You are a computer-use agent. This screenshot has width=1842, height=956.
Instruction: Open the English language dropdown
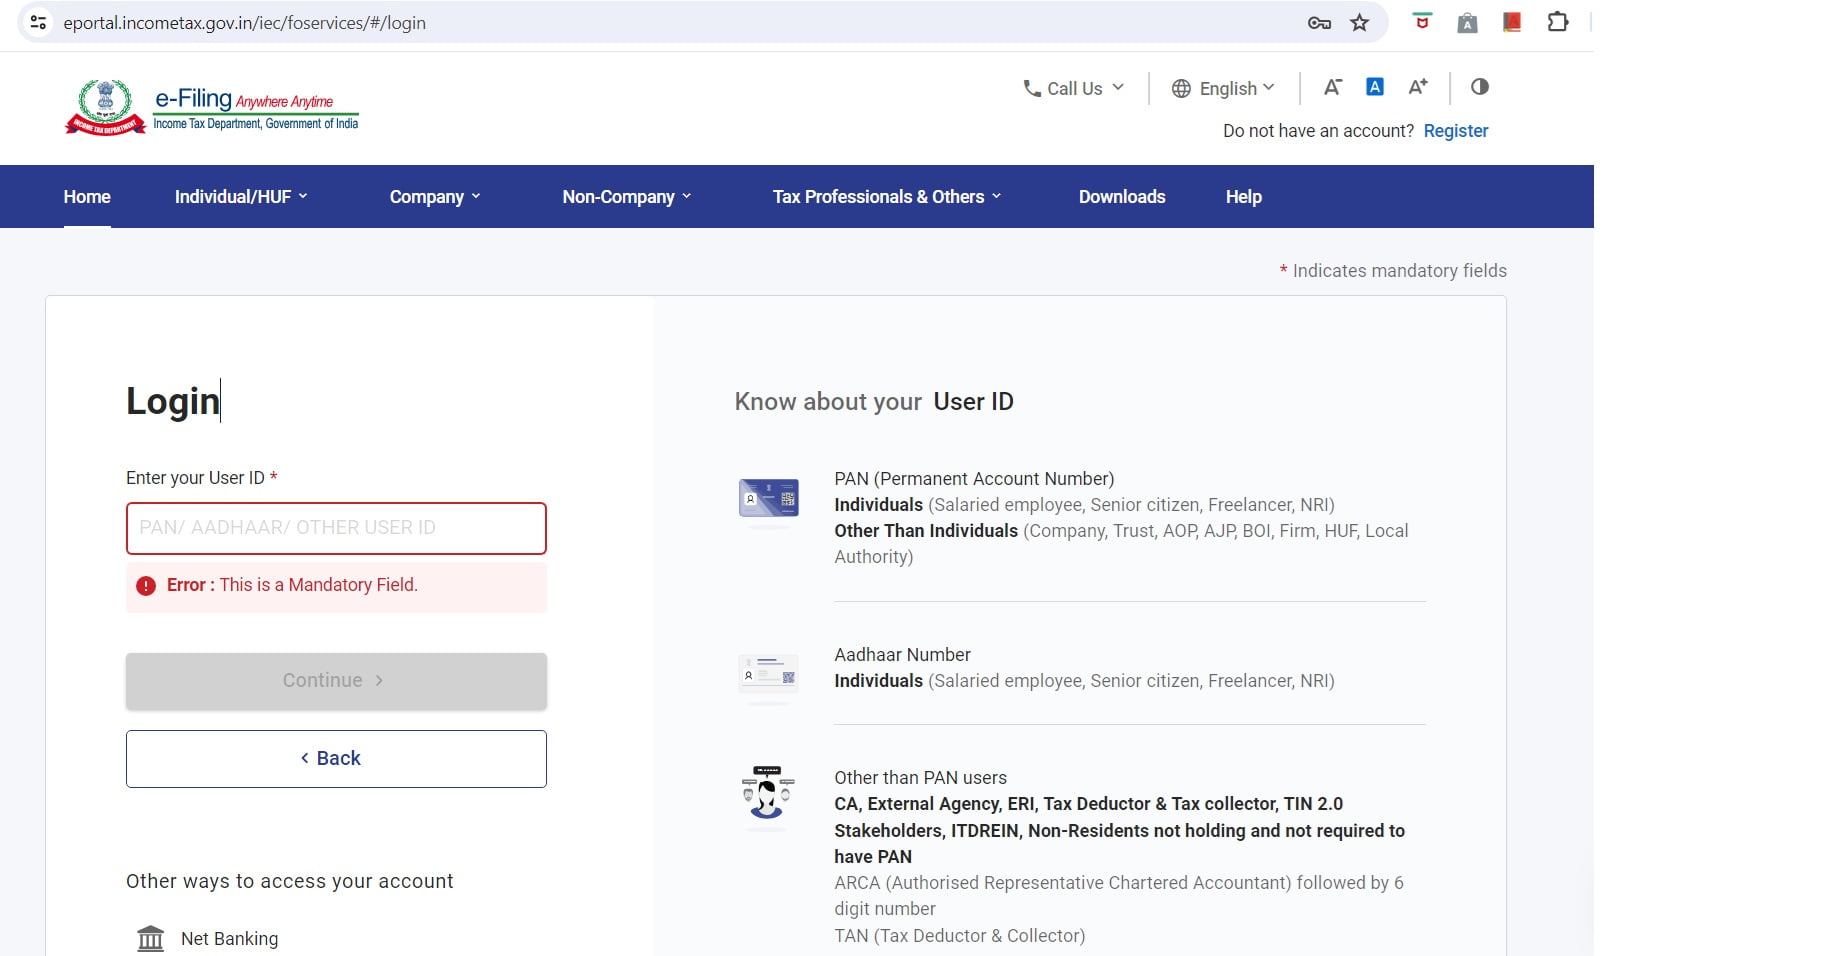pos(1223,88)
